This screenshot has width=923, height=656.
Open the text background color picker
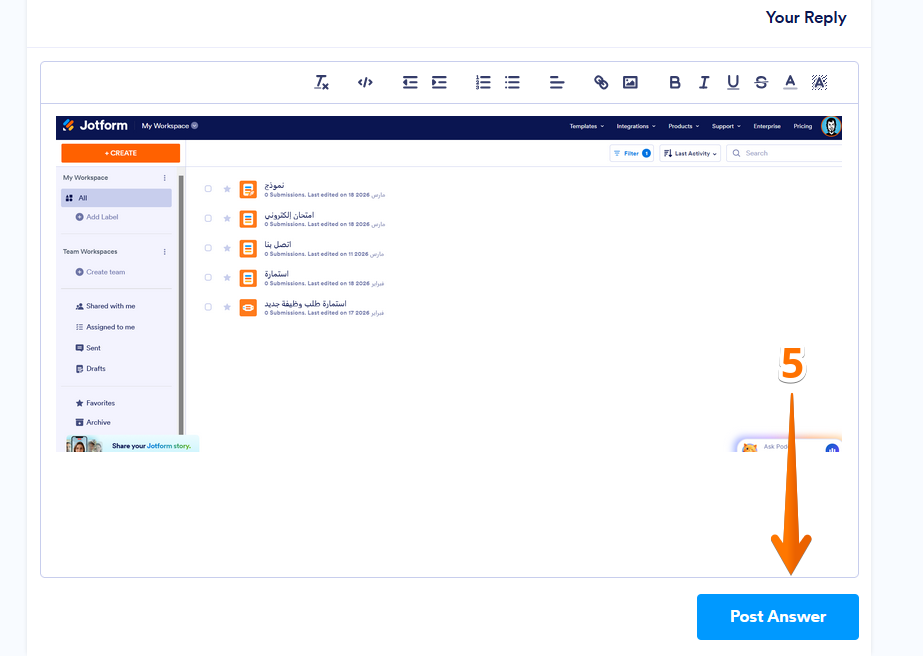(x=819, y=82)
